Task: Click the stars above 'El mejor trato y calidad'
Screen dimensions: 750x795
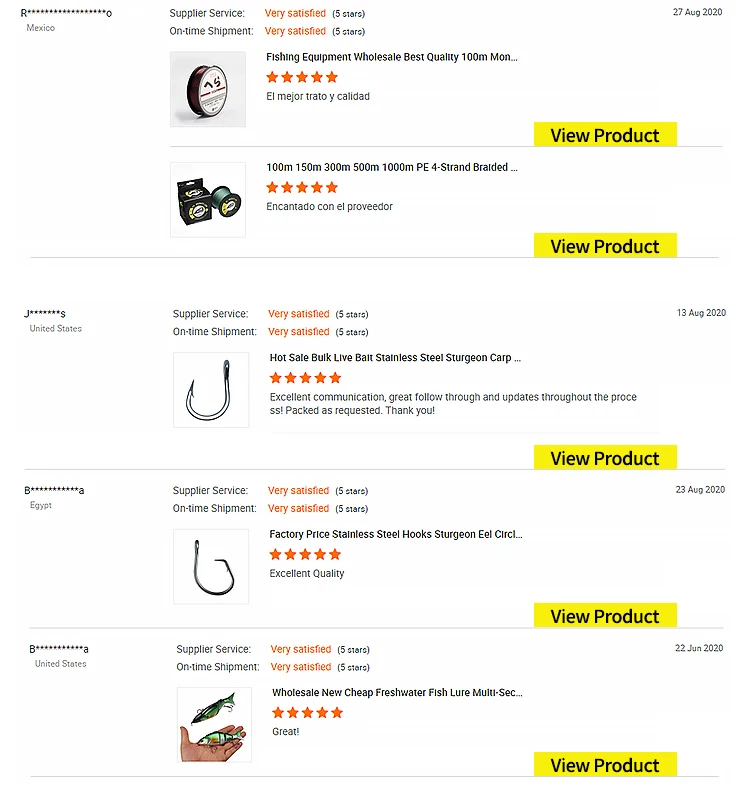Action: tap(302, 77)
